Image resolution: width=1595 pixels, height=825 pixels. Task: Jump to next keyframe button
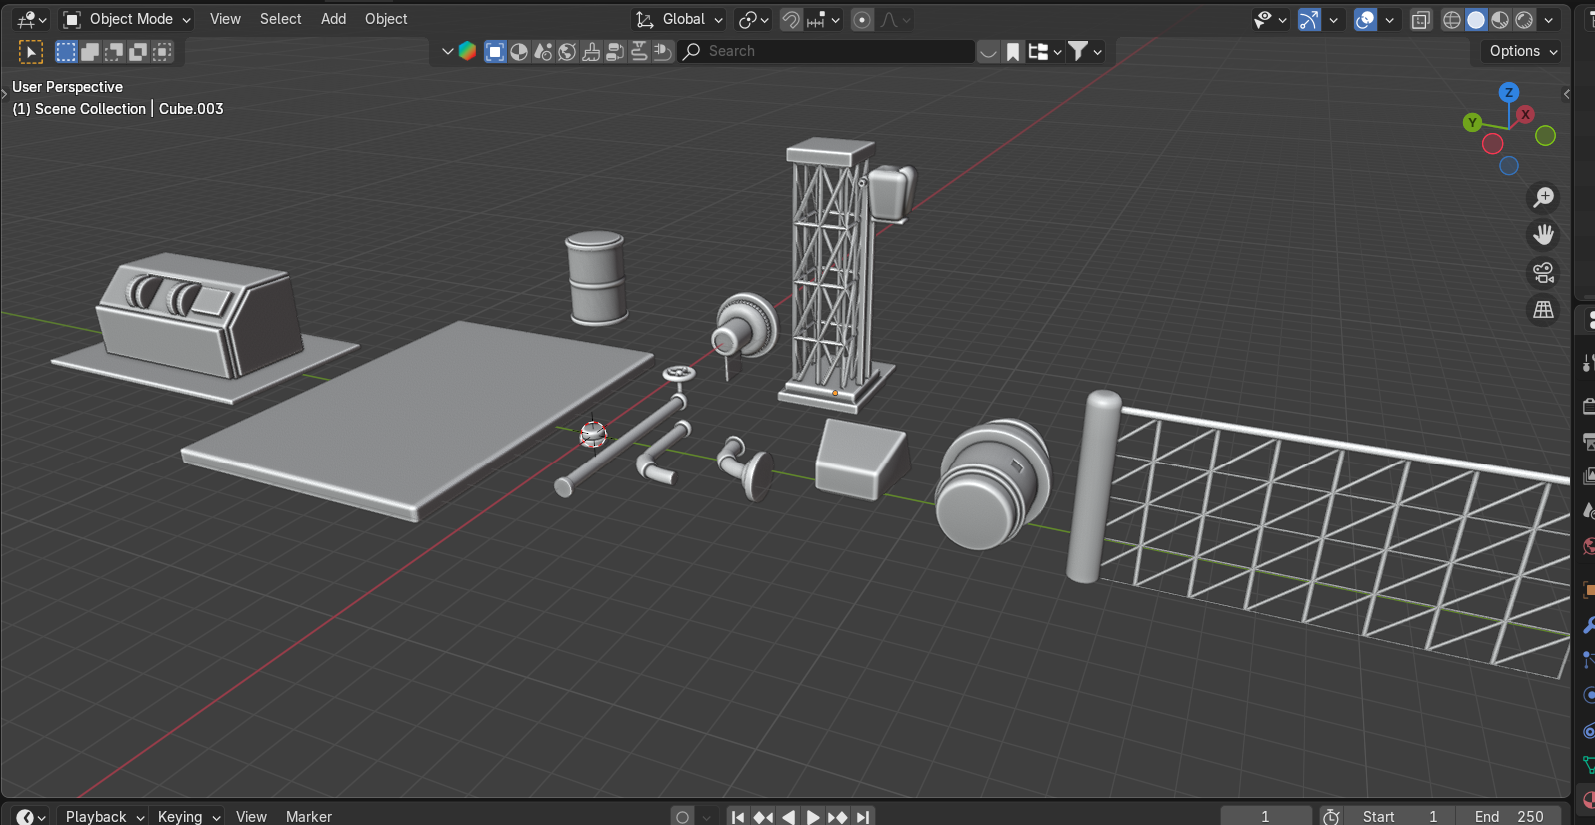(838, 817)
